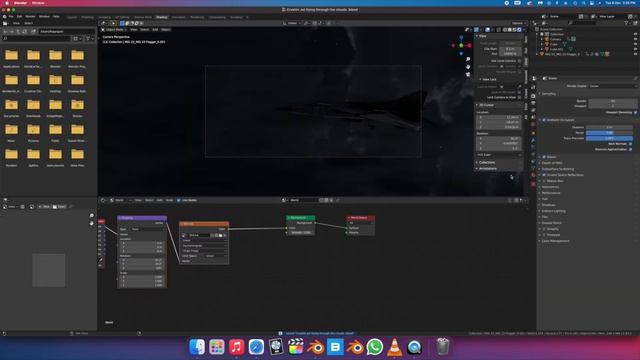Open the Music app in the Dock

point(236,347)
